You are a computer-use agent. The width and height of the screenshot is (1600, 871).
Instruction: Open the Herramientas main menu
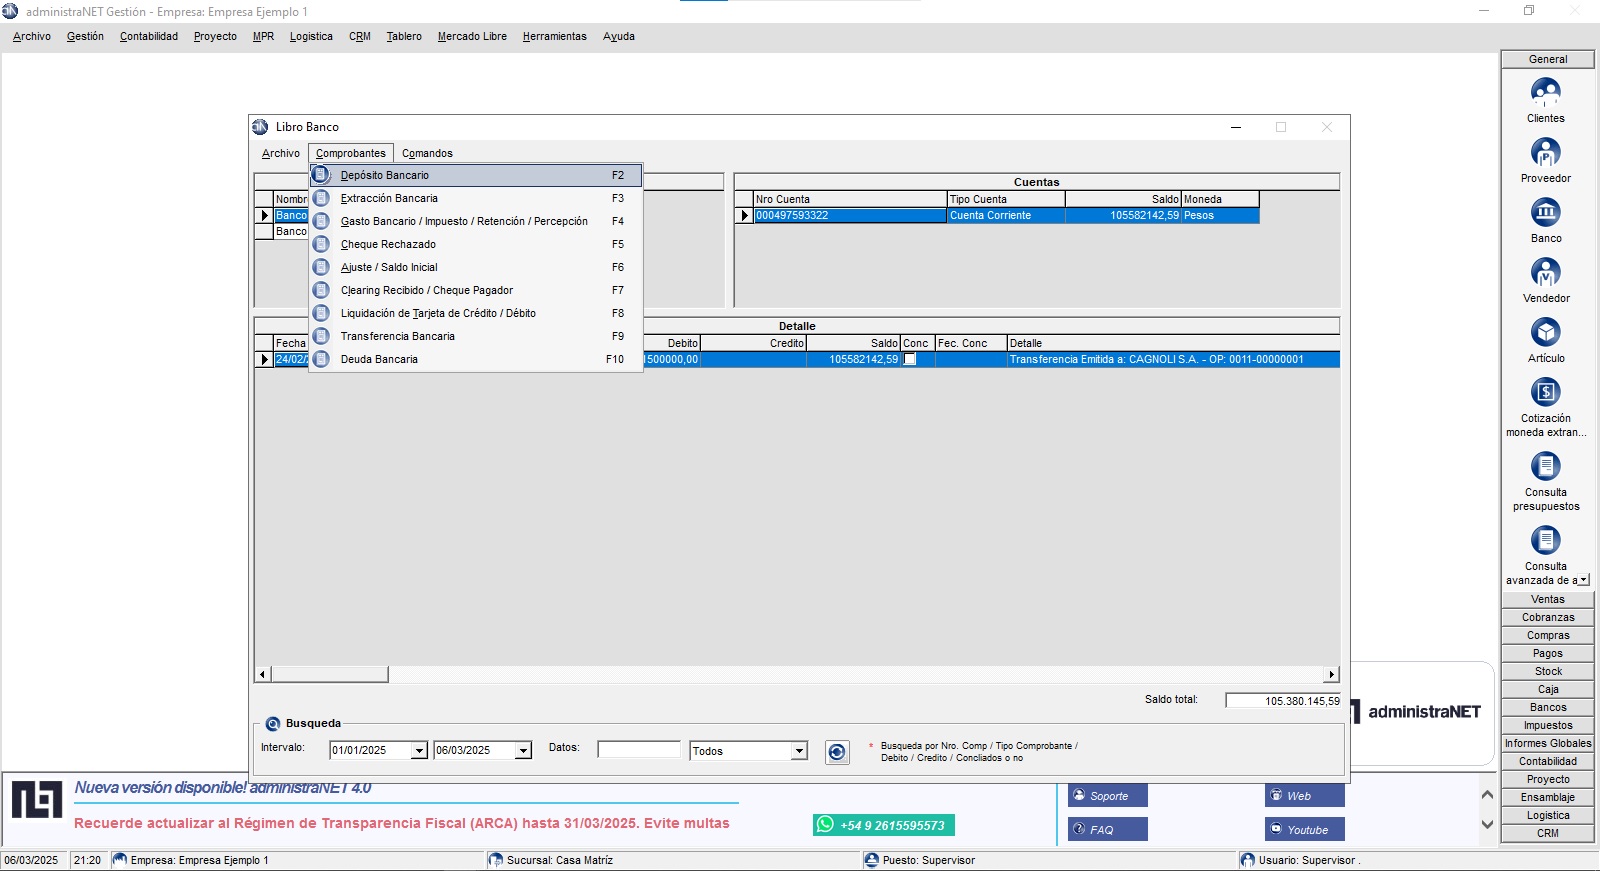point(554,36)
